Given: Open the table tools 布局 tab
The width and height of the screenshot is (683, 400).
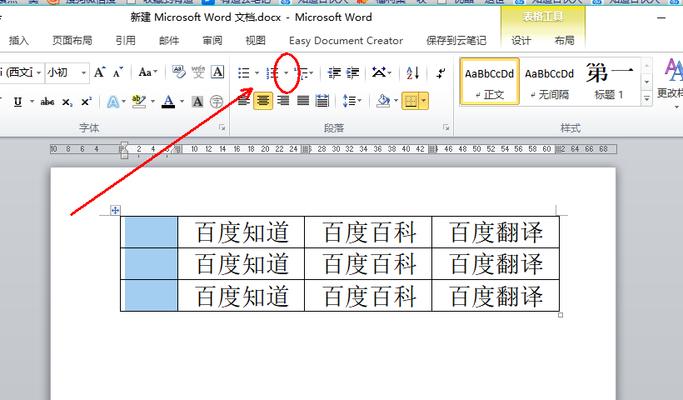Looking at the screenshot, I should (x=565, y=41).
